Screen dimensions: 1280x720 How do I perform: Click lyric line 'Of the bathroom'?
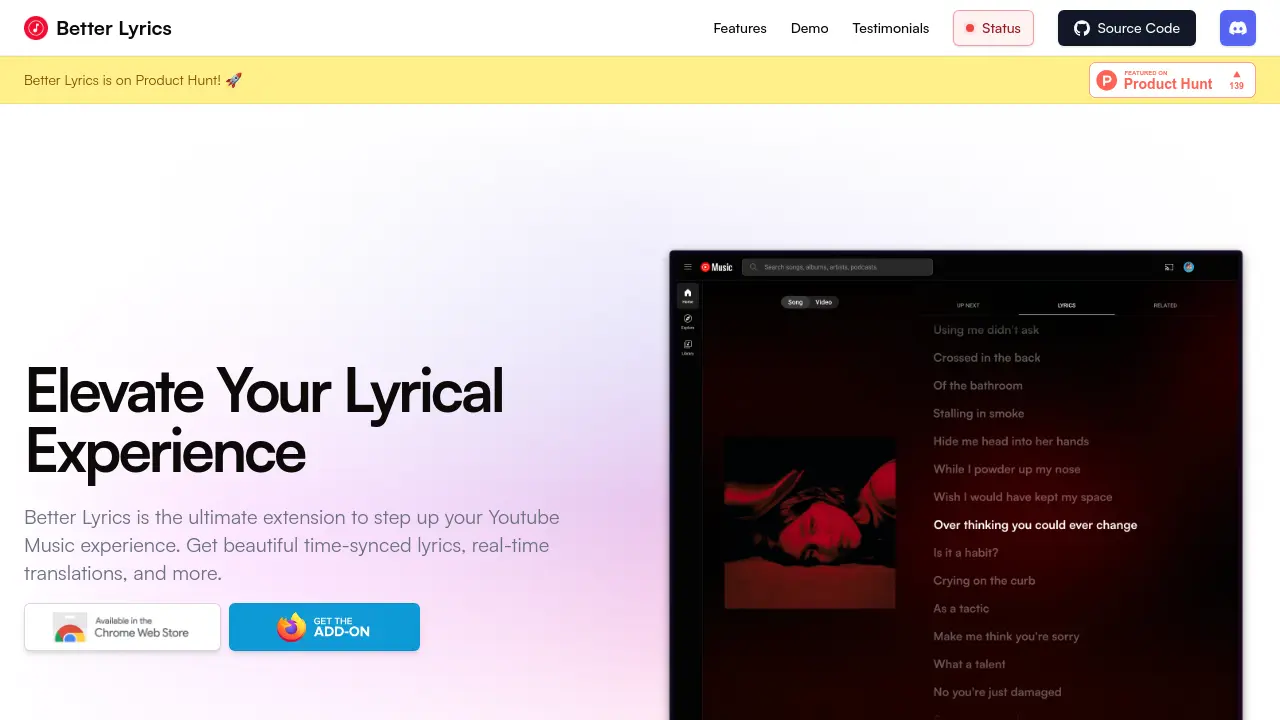pyautogui.click(x=978, y=386)
